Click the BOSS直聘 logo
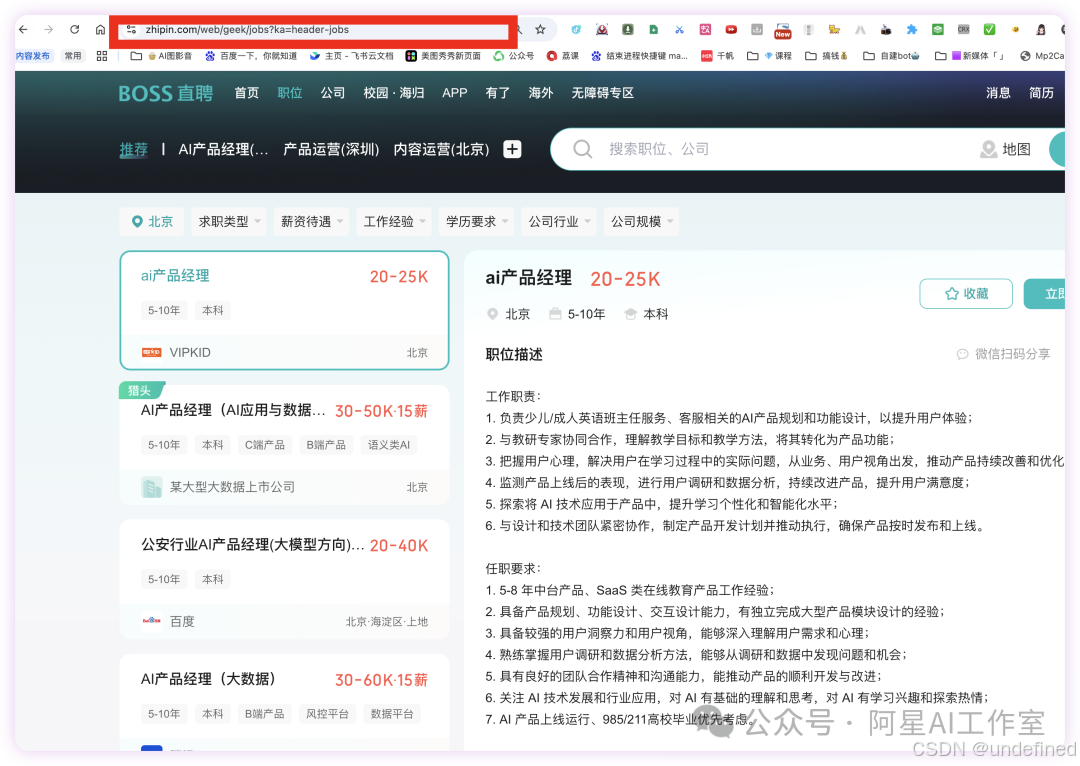Screen dimensions: 1080x766 point(164,92)
